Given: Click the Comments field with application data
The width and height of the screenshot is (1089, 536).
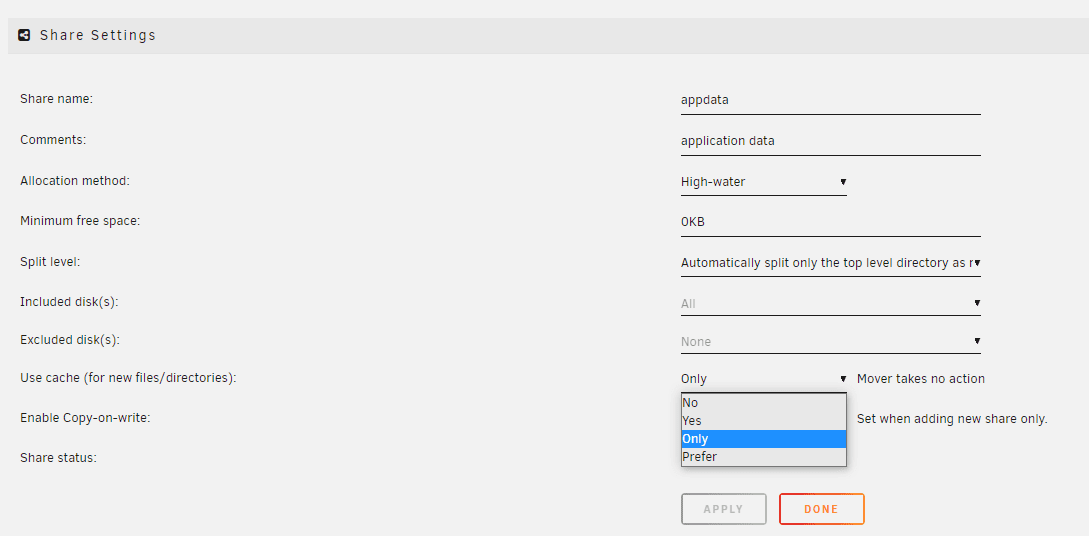Looking at the screenshot, I should pos(831,141).
